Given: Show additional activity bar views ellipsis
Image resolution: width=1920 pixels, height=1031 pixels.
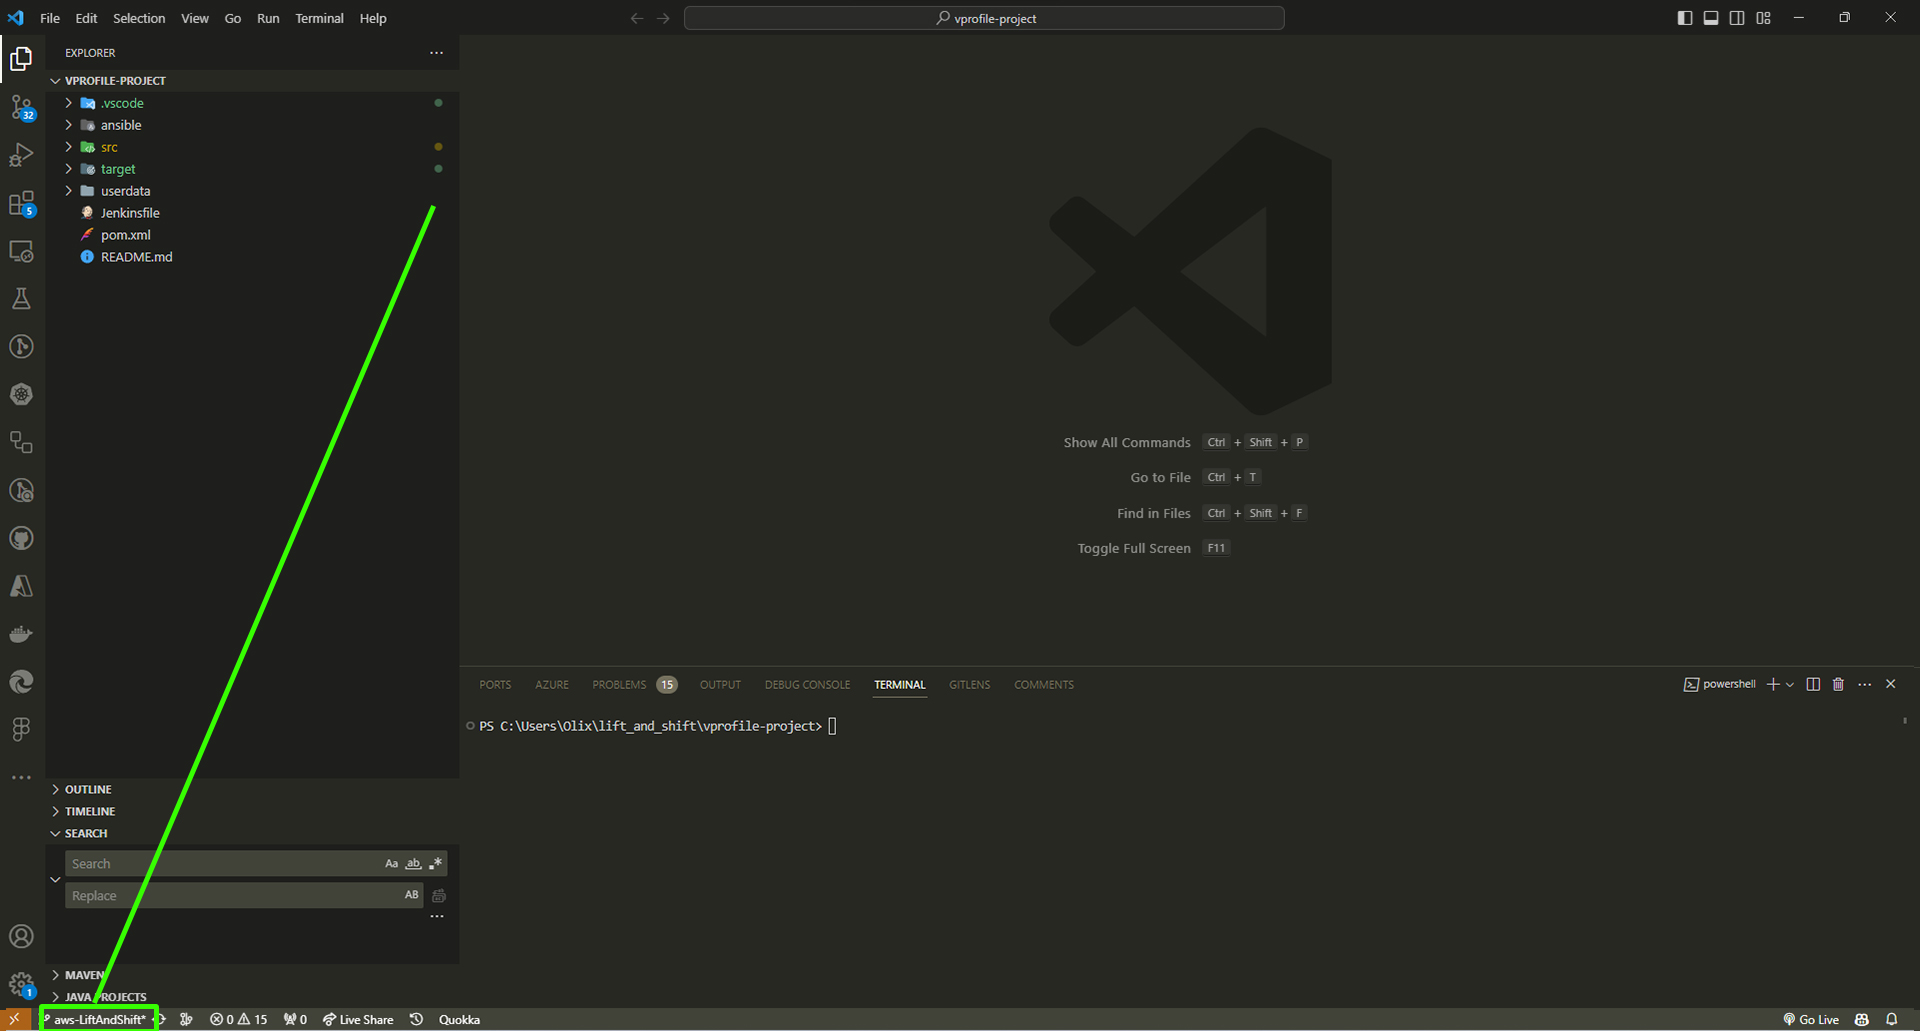Looking at the screenshot, I should point(21,777).
